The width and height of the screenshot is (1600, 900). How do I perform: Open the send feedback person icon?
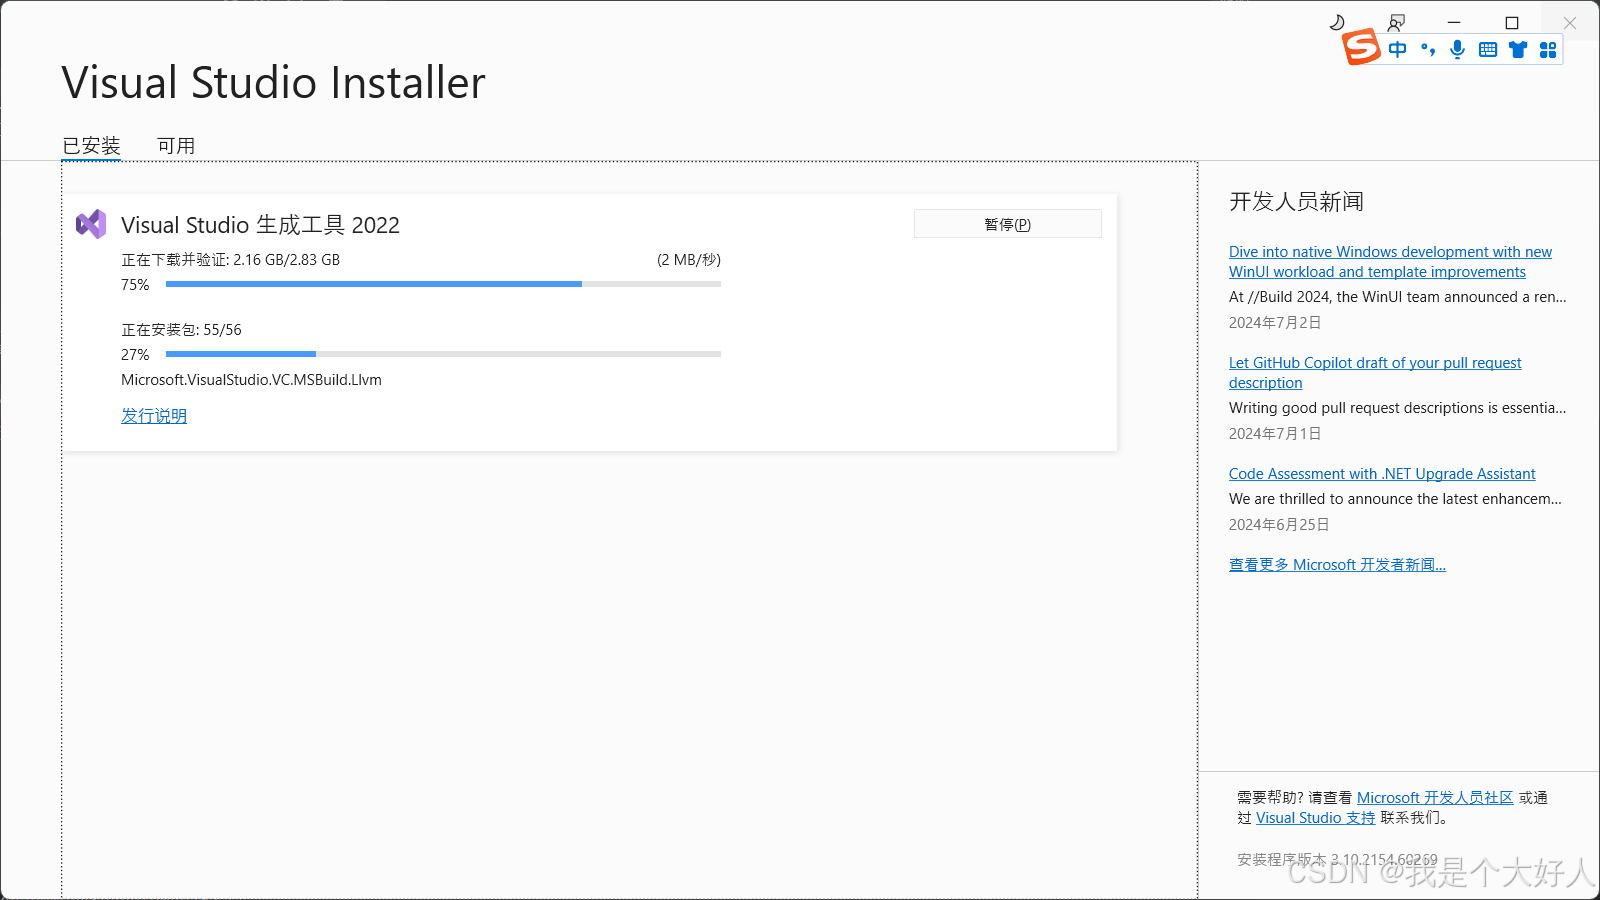pyautogui.click(x=1397, y=22)
